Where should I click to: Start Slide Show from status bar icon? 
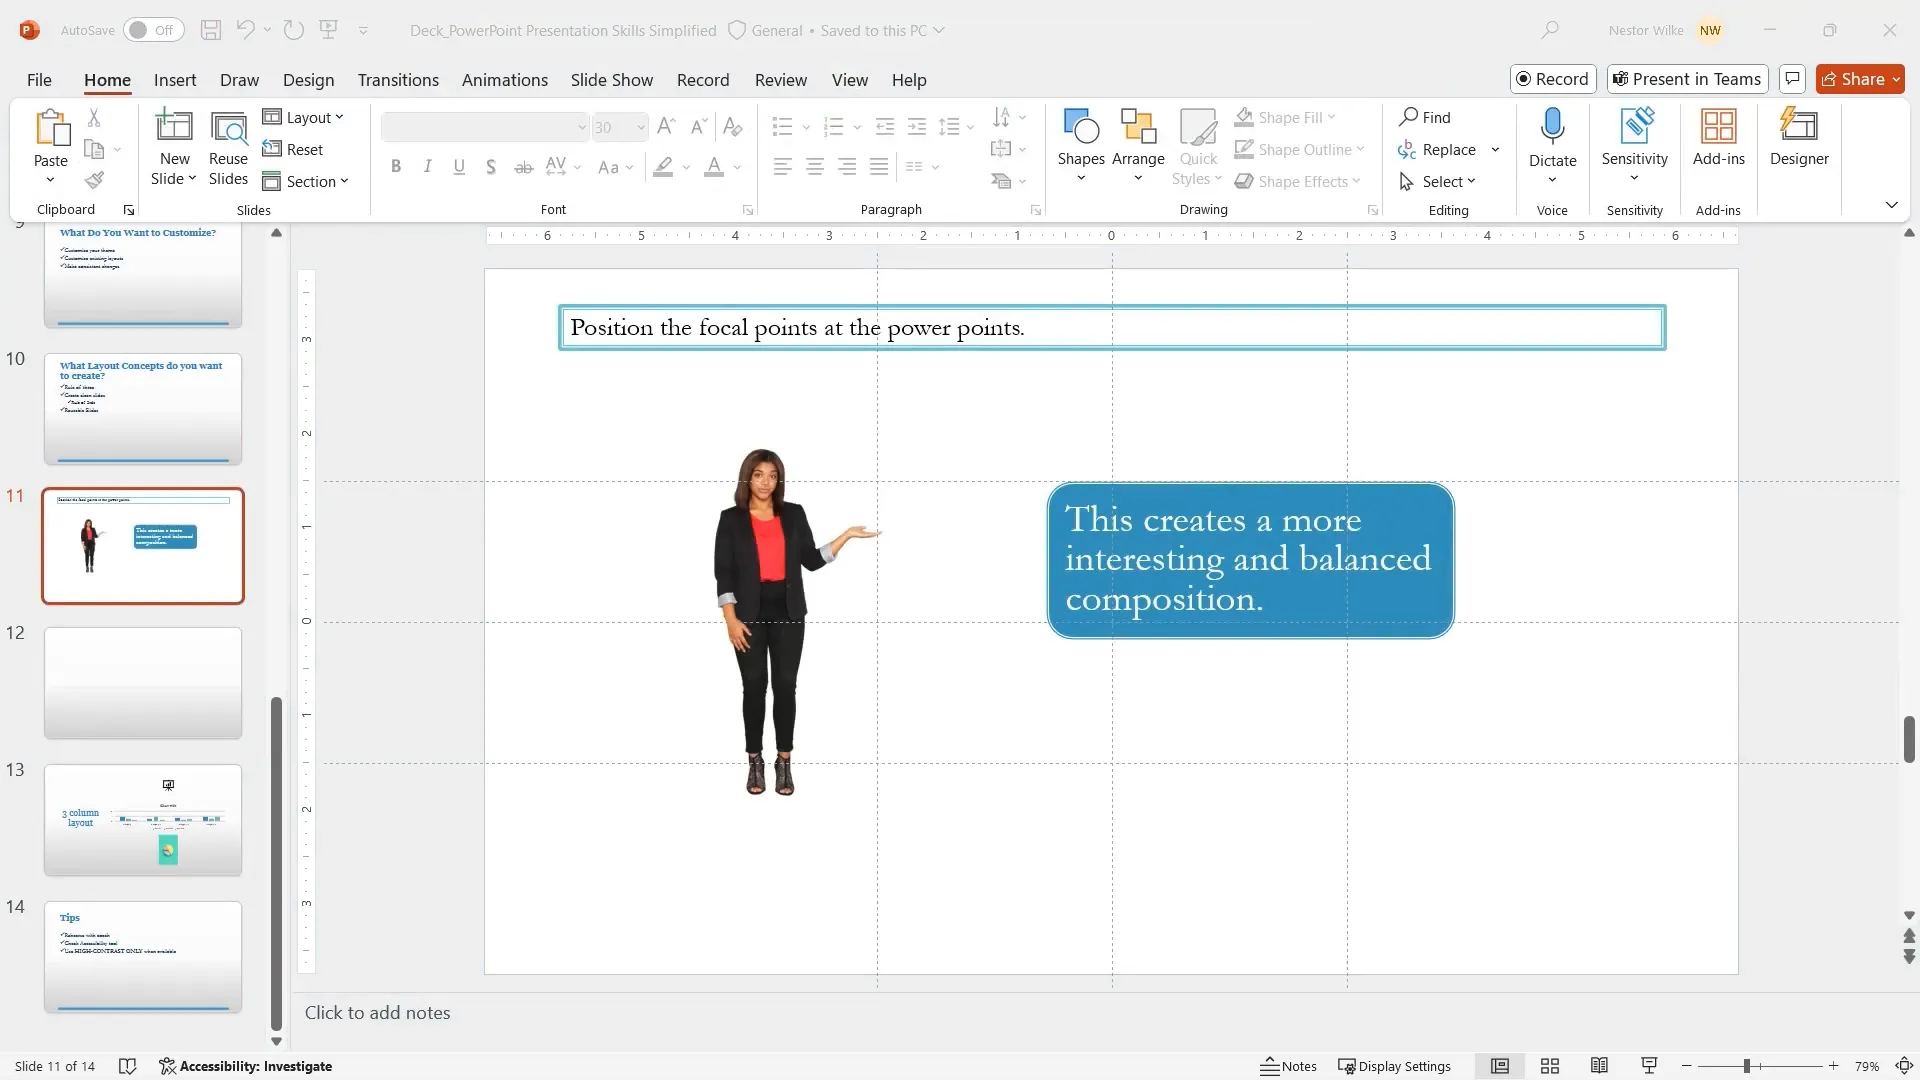[x=1649, y=1066]
